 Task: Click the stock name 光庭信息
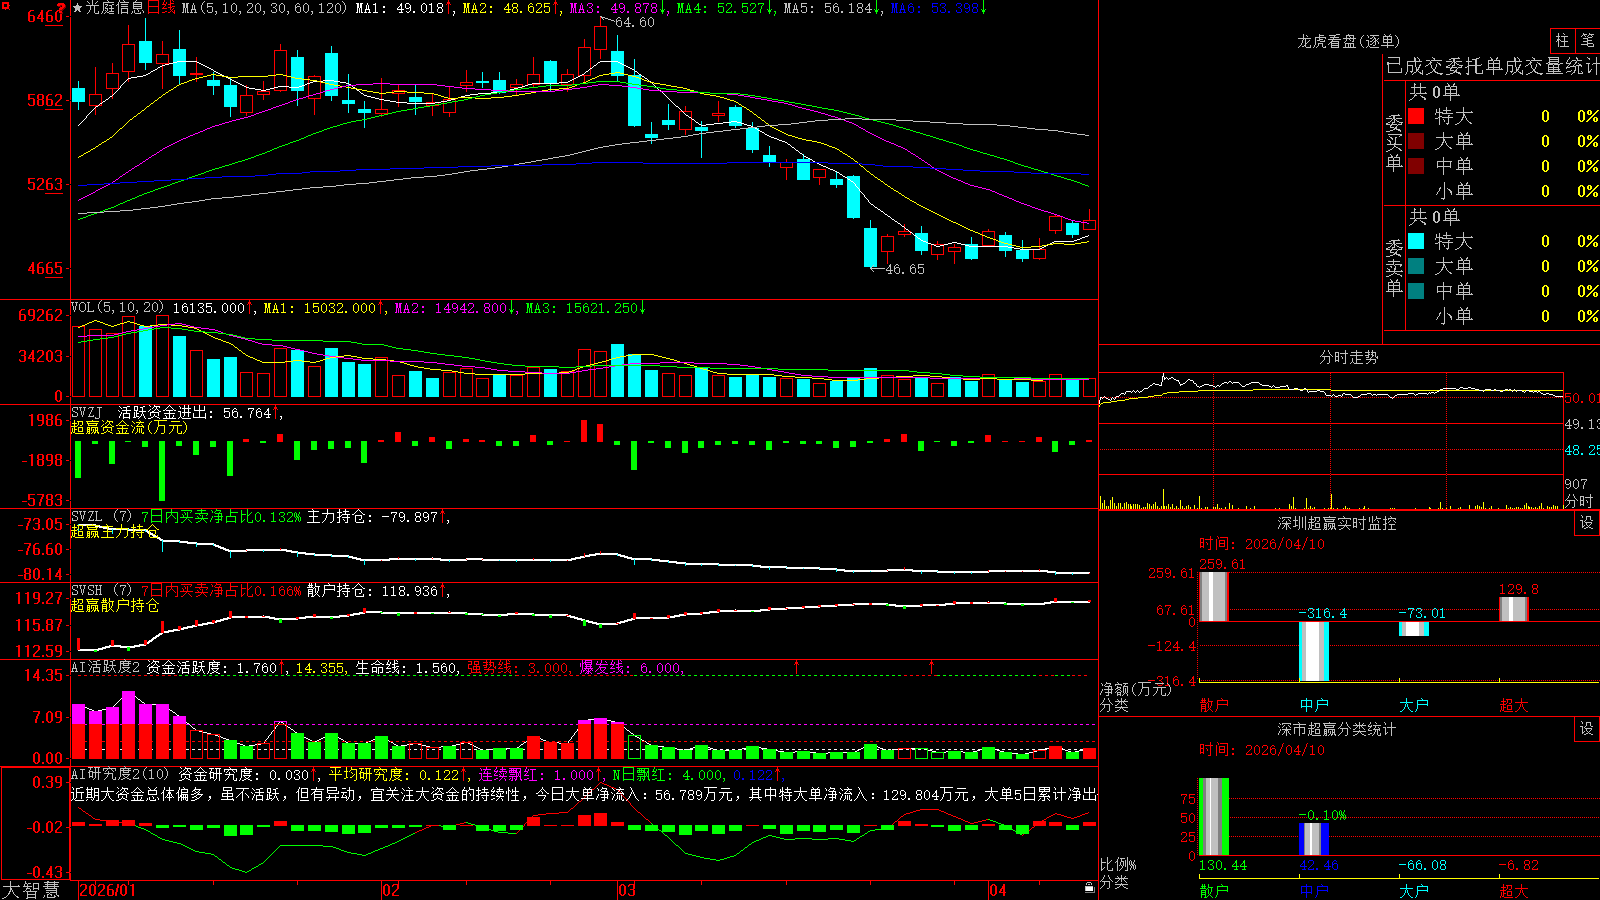pos(115,8)
